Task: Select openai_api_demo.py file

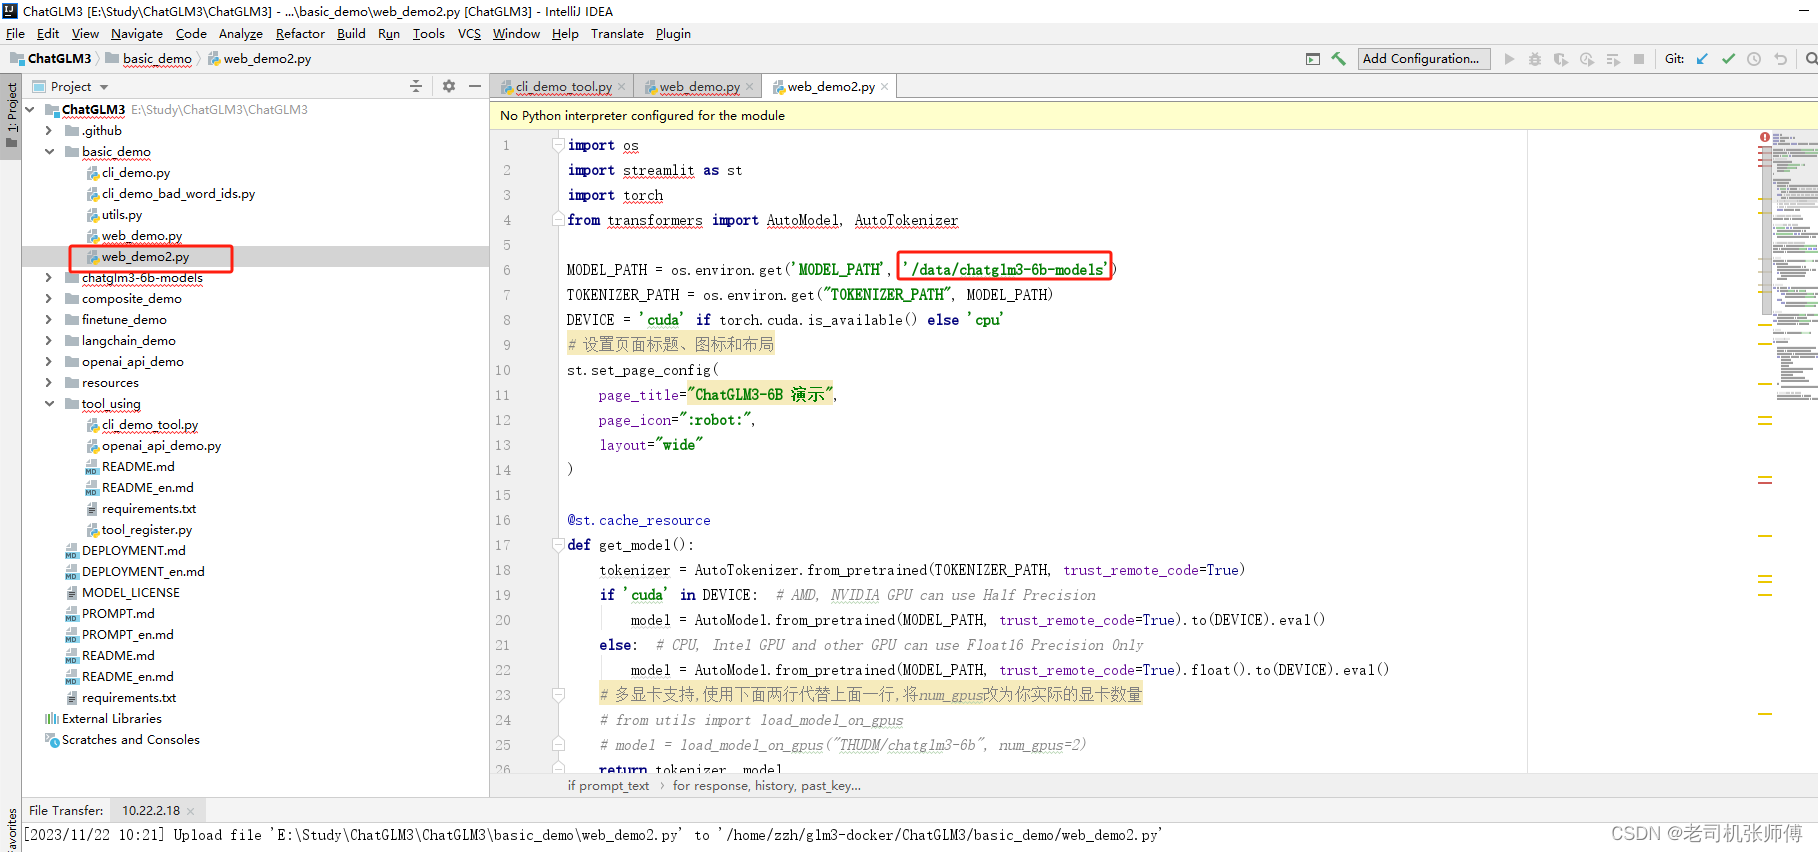Action: coord(161,446)
